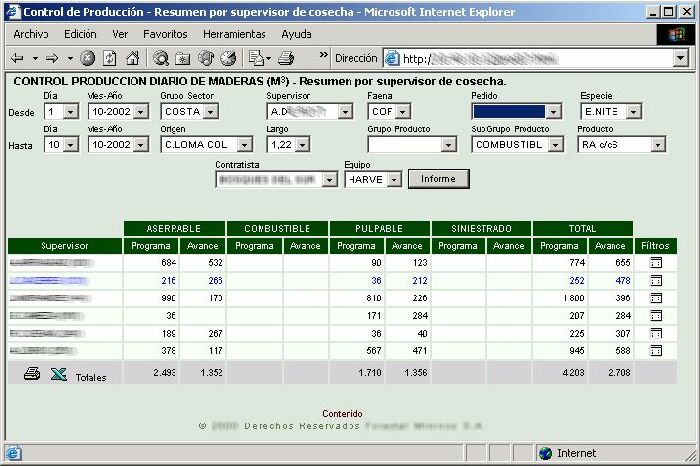Export to Excel via the Totales row X icon

(x=58, y=374)
